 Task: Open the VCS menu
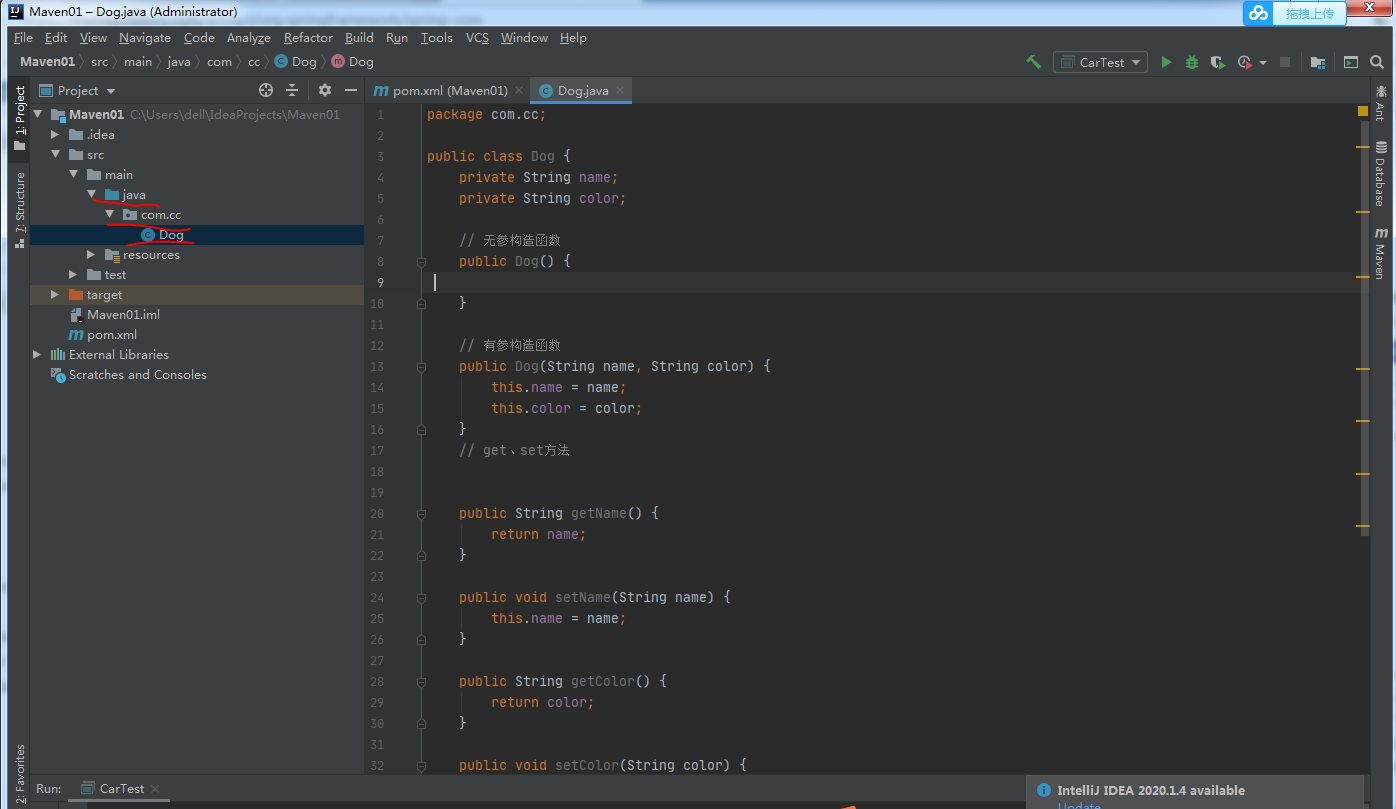[478, 38]
